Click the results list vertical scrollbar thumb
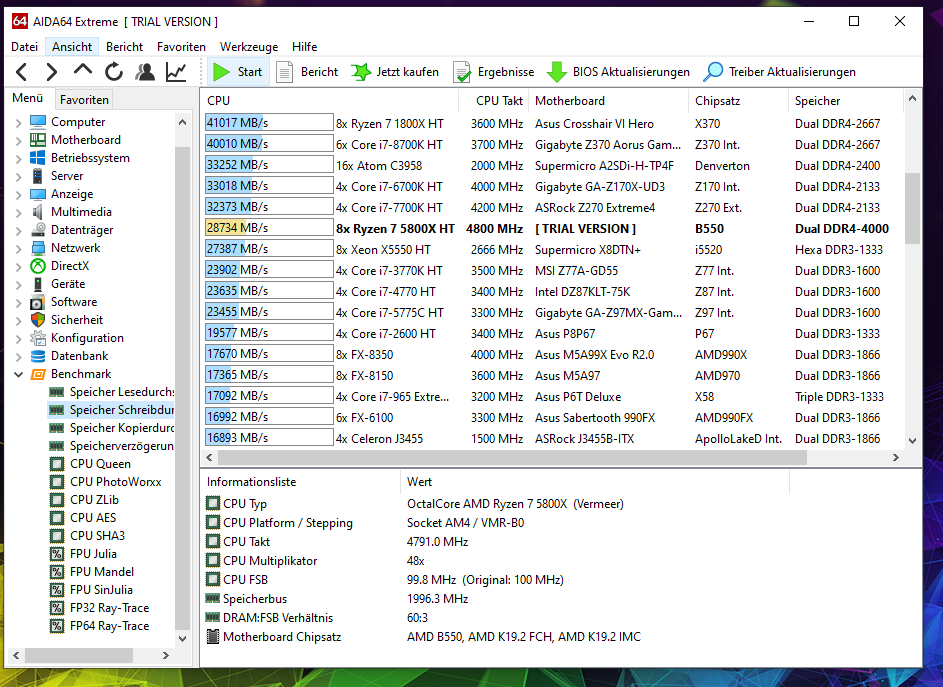 tap(912, 208)
